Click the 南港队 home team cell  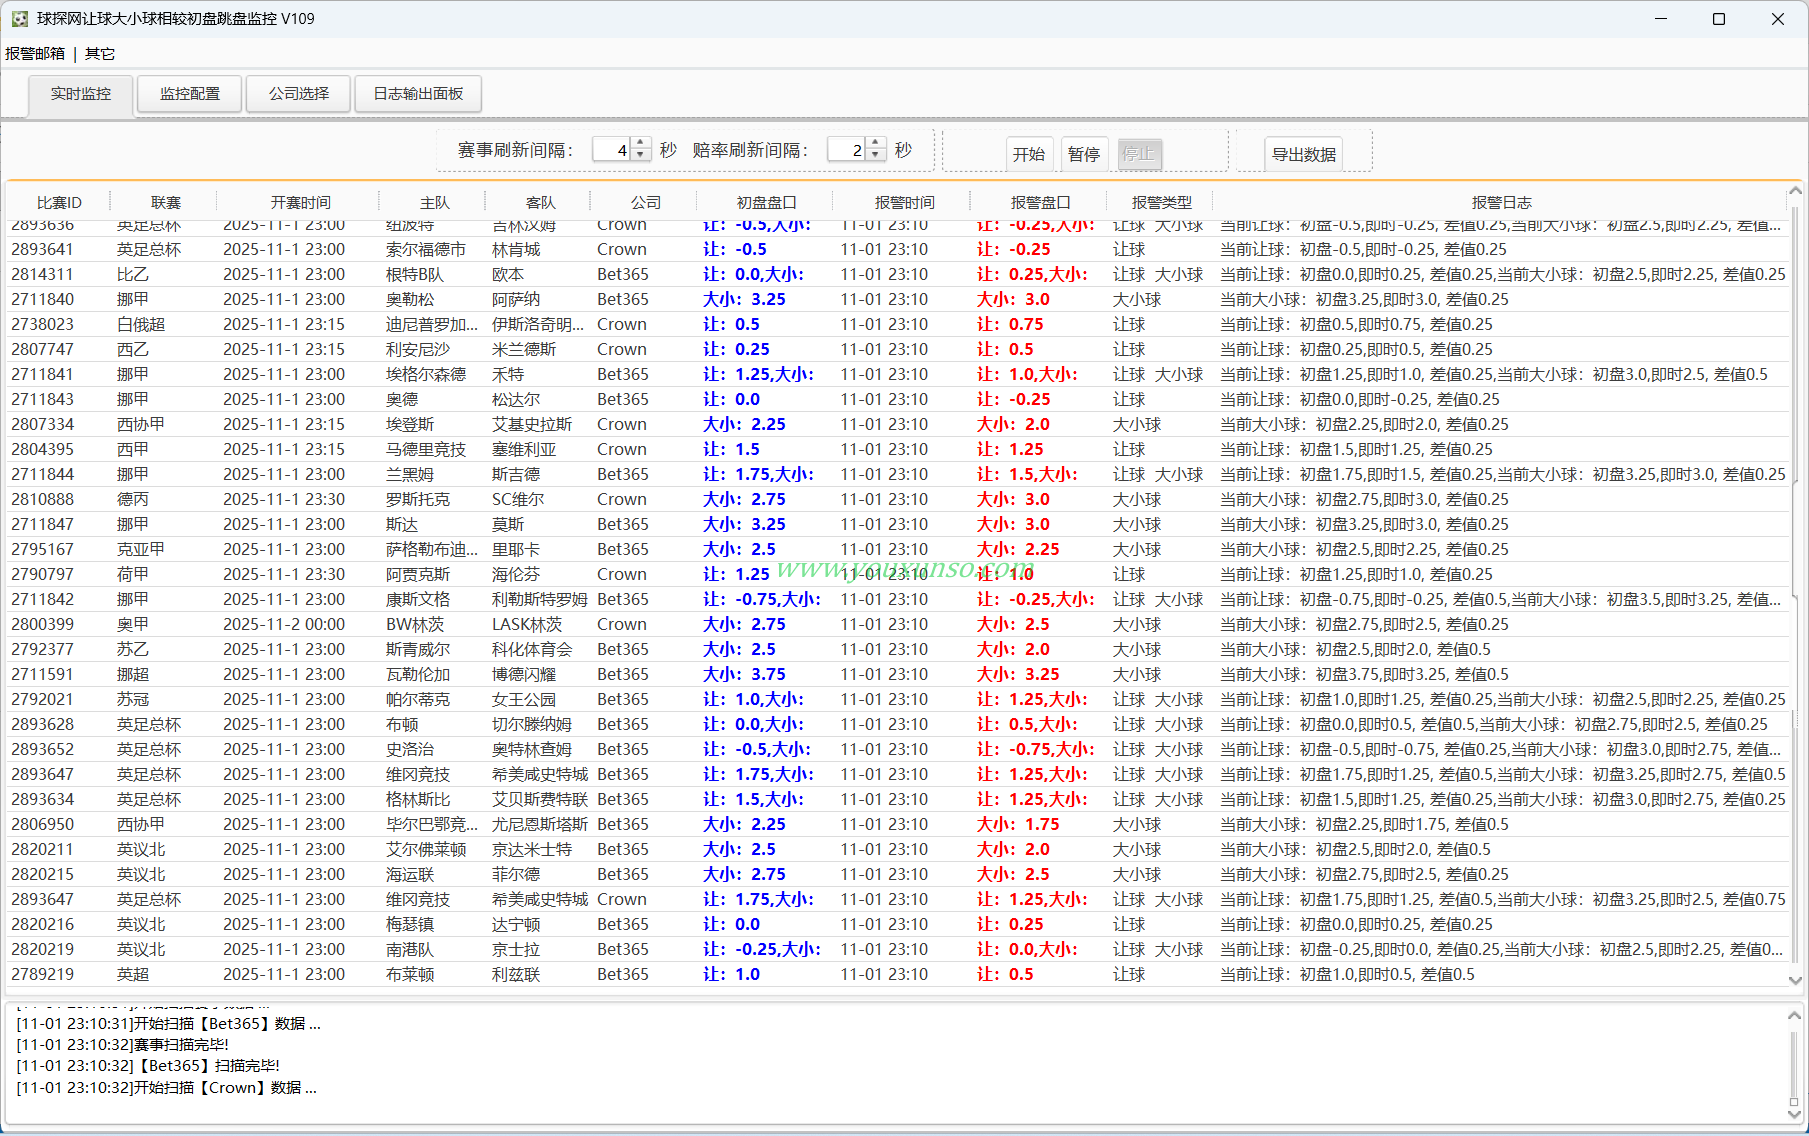410,950
